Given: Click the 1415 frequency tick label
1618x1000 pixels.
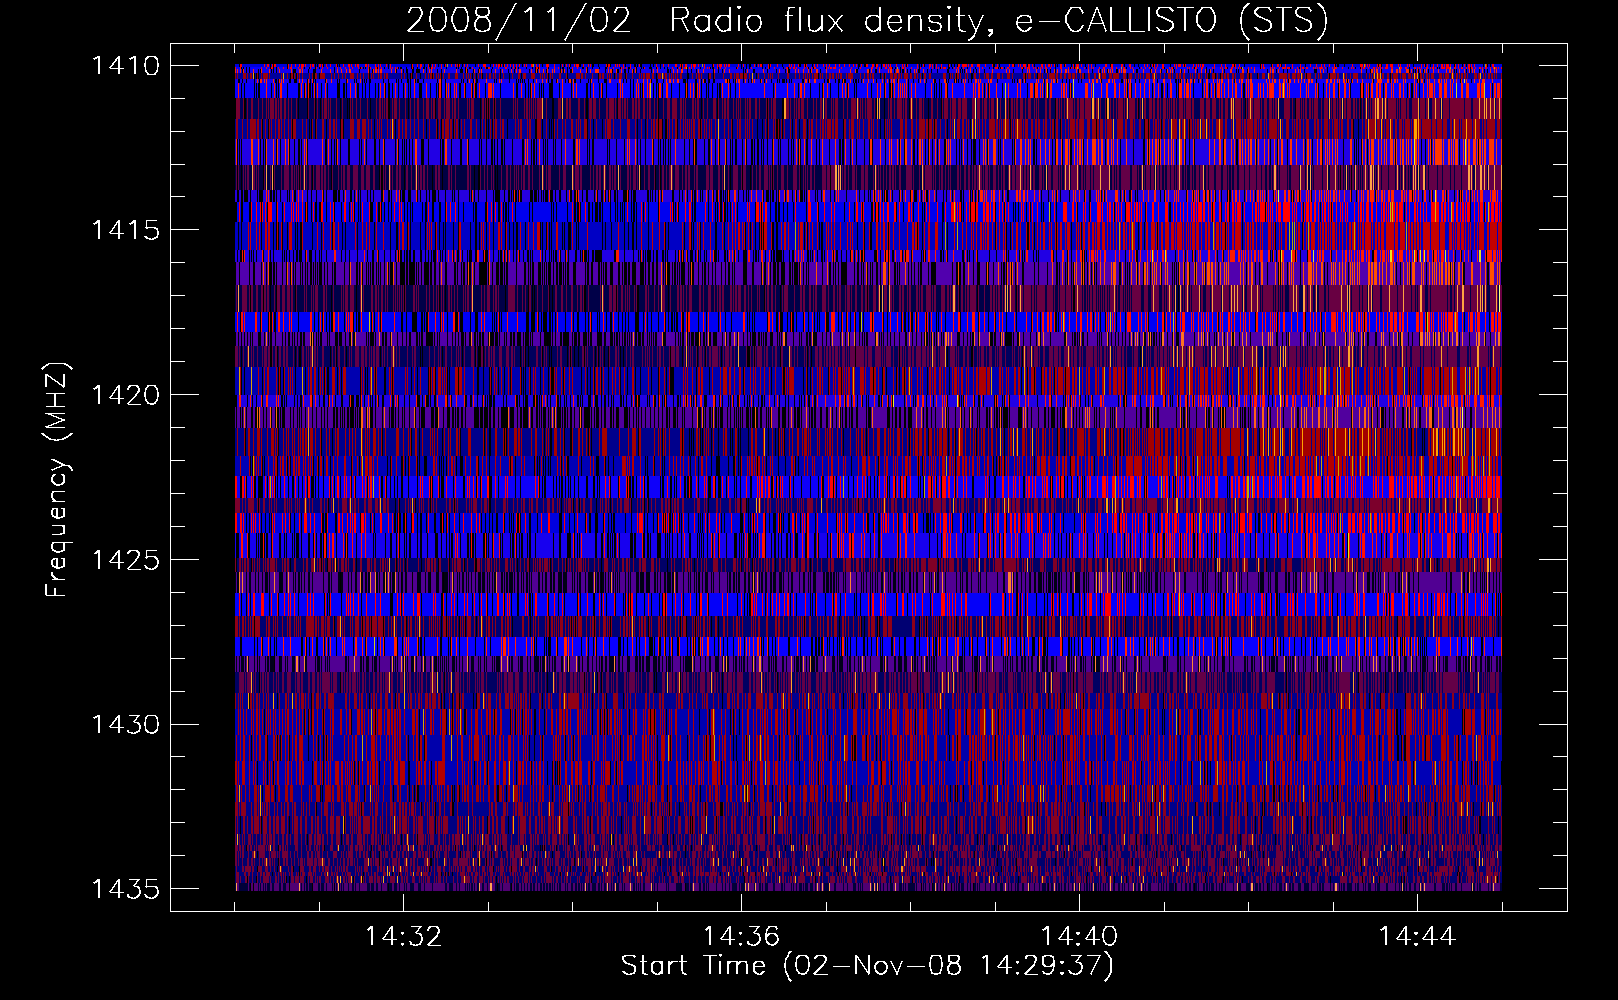Looking at the screenshot, I should [125, 230].
